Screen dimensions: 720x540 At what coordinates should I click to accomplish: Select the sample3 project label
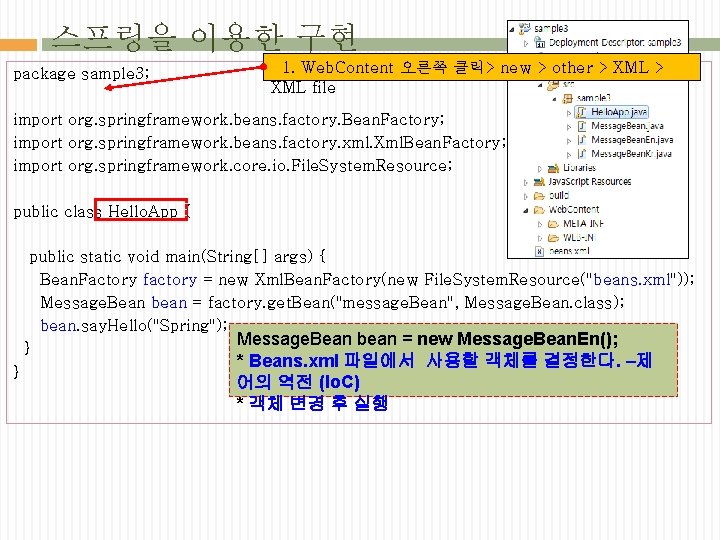click(551, 28)
